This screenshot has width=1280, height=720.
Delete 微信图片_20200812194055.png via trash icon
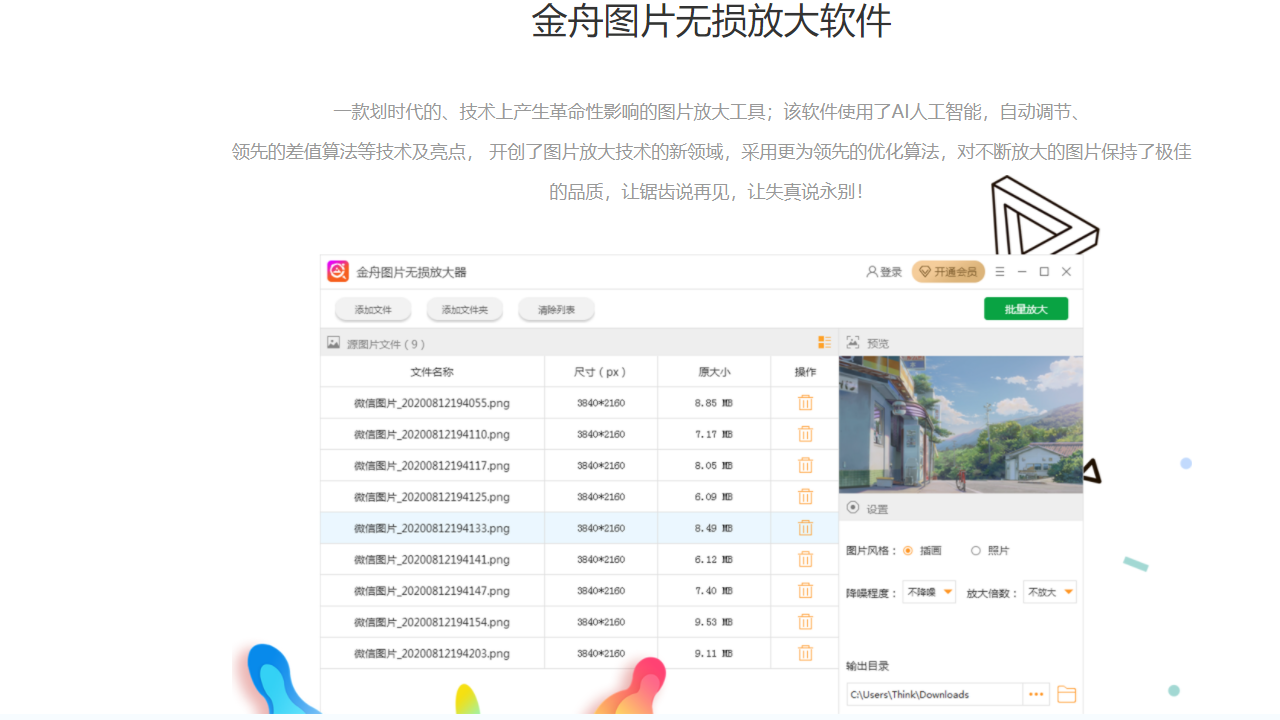pos(805,402)
